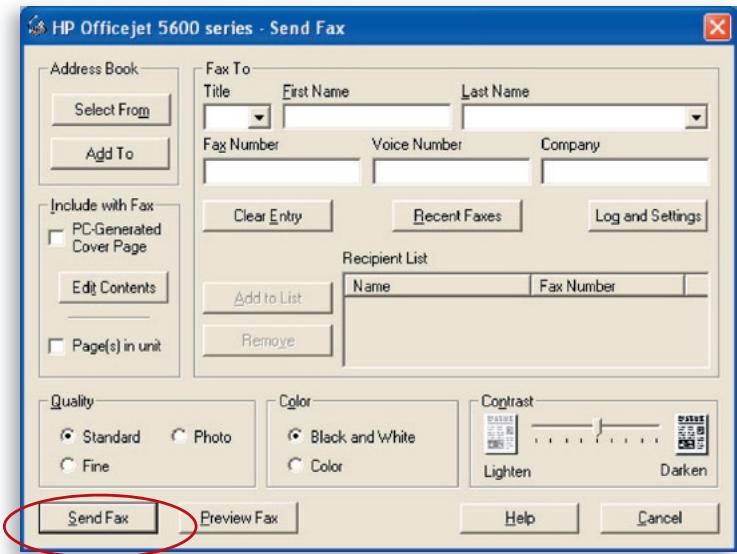Click in the Company field
Image resolution: width=737 pixels, height=554 pixels.
(x=625, y=172)
